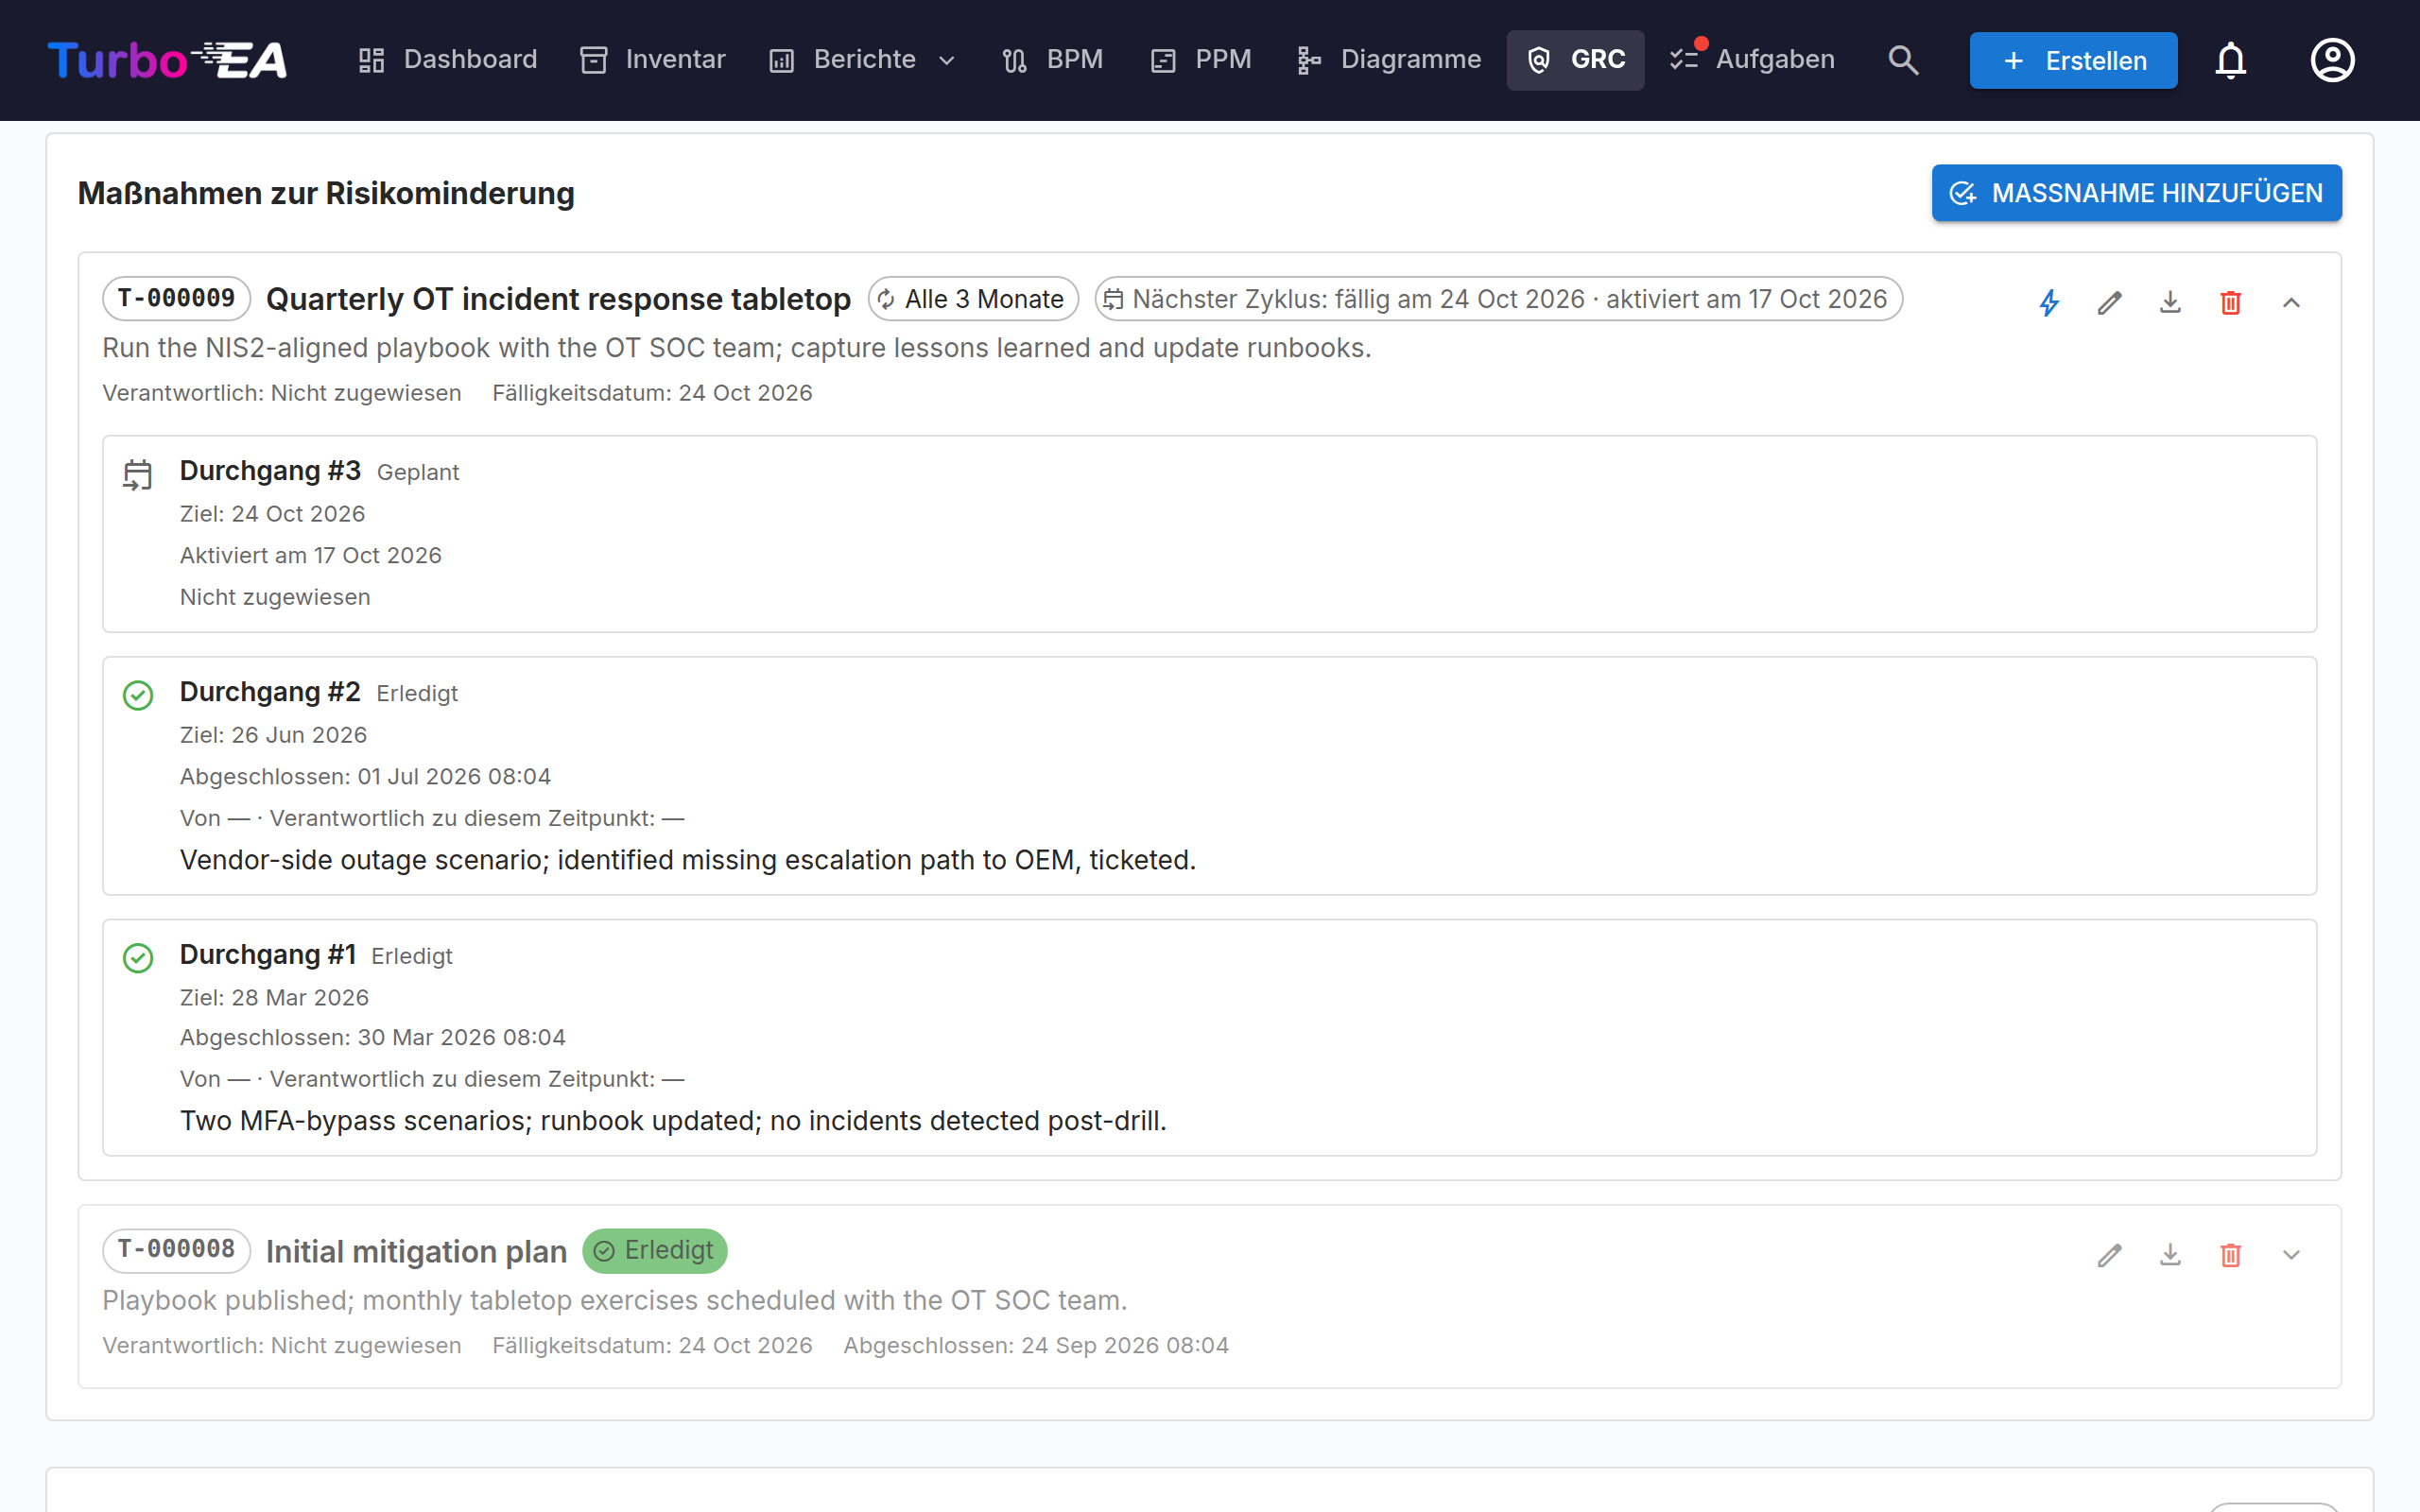Click the Erstellen button

coord(2073,60)
